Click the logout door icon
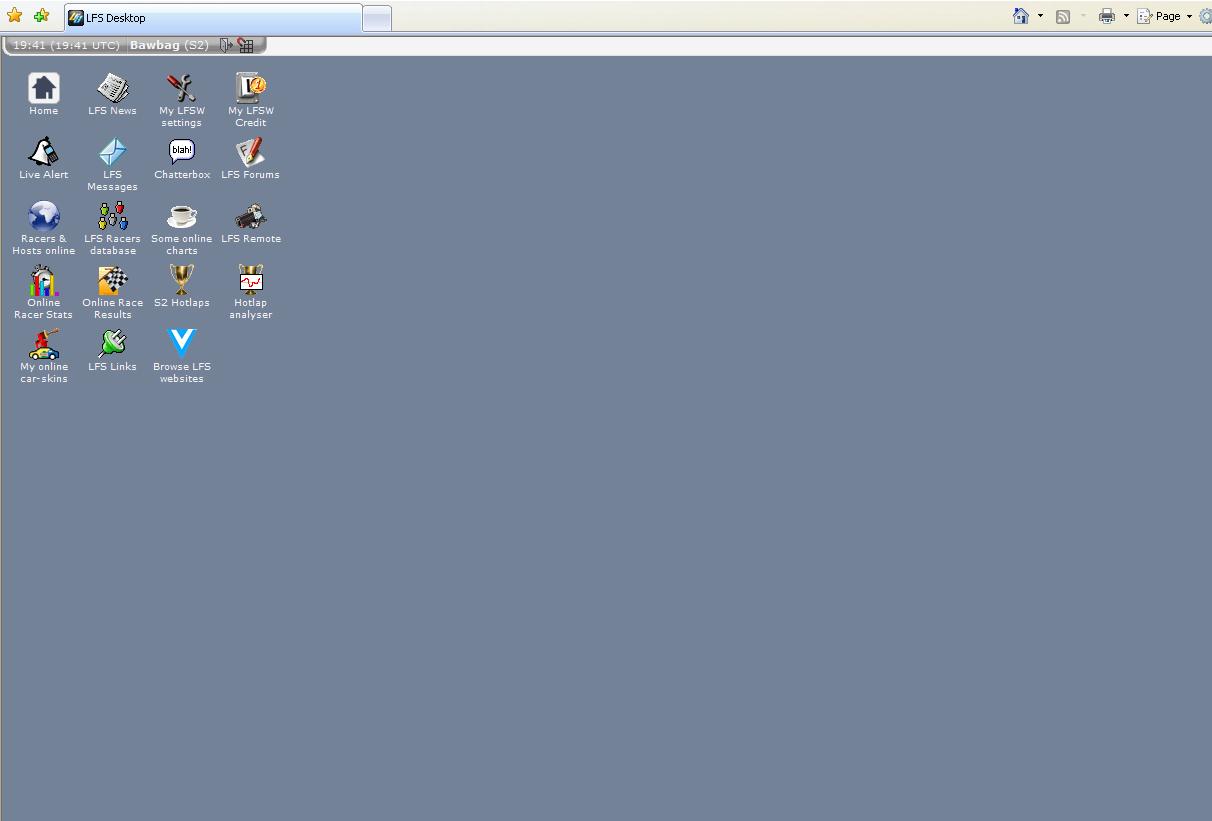Screen dimensions: 1212x821 tap(226, 45)
